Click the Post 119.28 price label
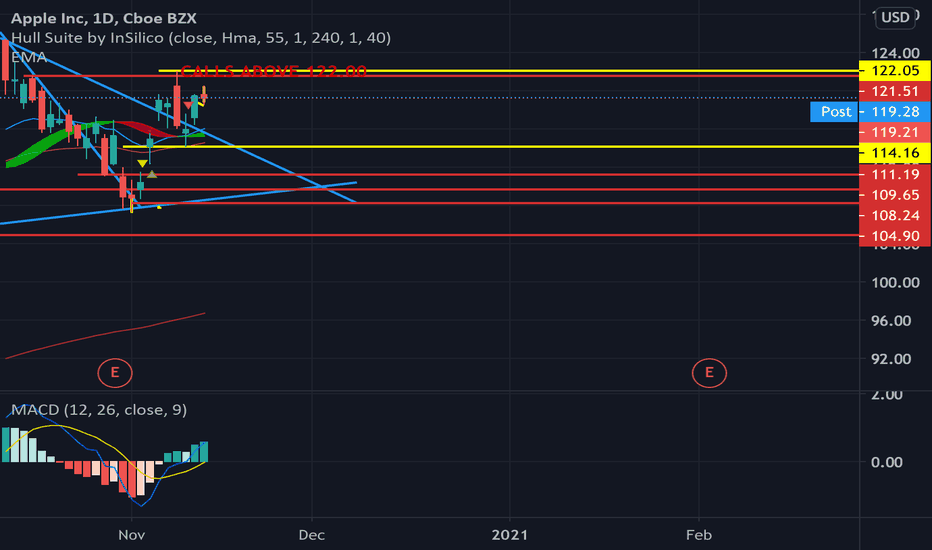The width and height of the screenshot is (932, 550). [x=871, y=112]
